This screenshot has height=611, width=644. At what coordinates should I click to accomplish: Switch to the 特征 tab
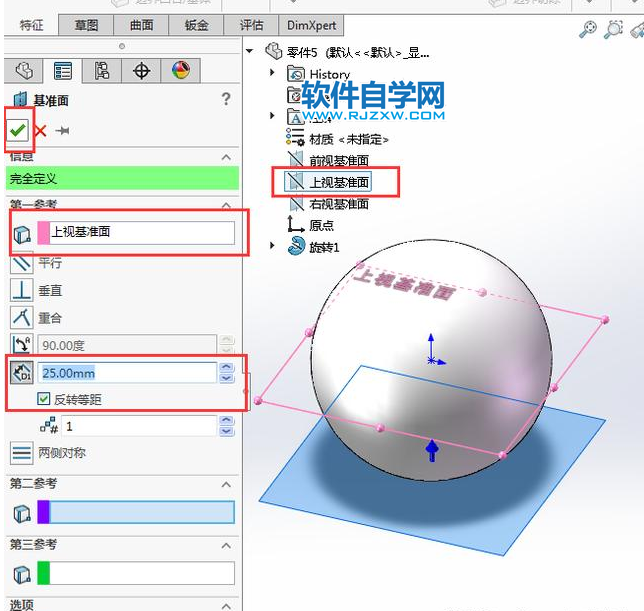(31, 25)
